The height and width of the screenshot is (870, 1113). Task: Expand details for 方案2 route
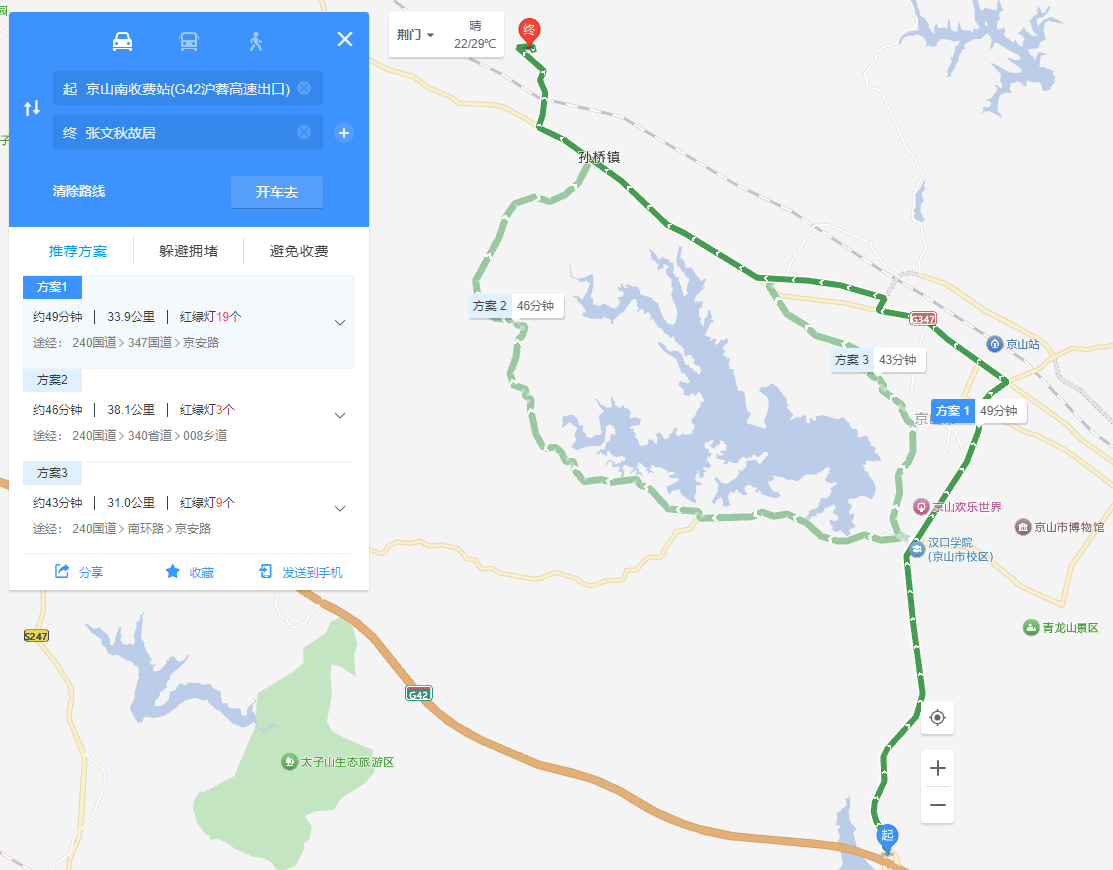click(x=340, y=415)
